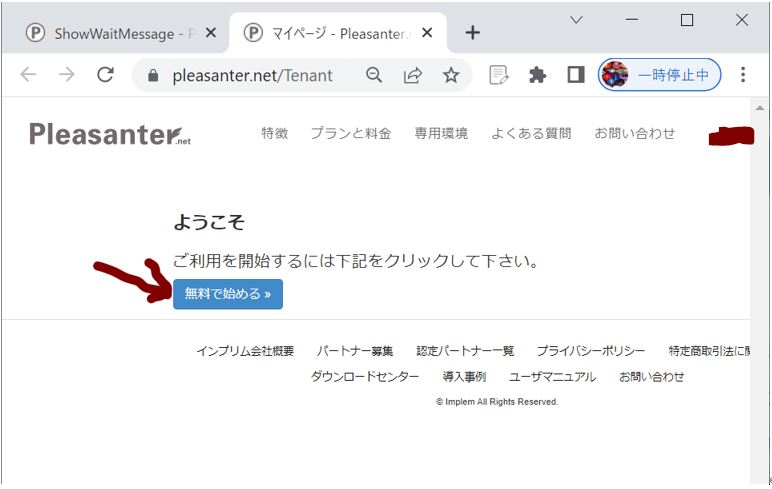
Task: Select the マイページ - Pleasanter tab
Action: click(x=339, y=33)
